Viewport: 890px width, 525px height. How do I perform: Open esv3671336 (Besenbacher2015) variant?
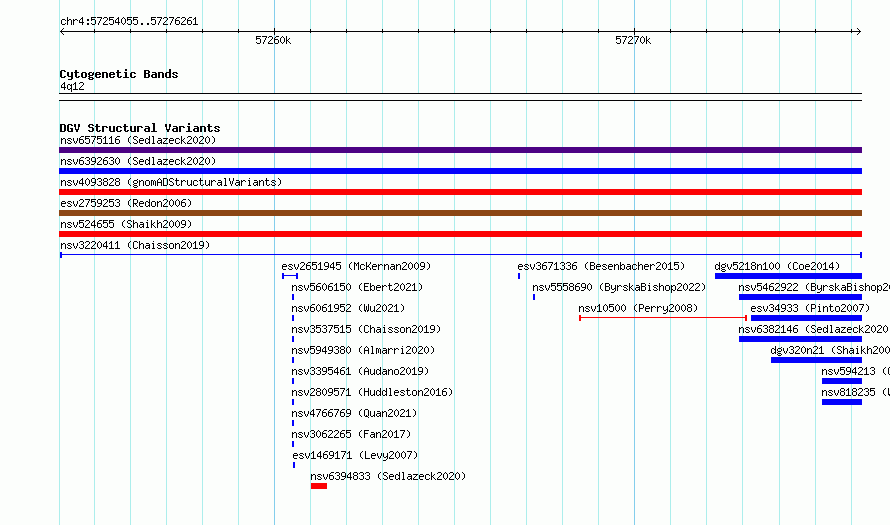[x=601, y=266]
